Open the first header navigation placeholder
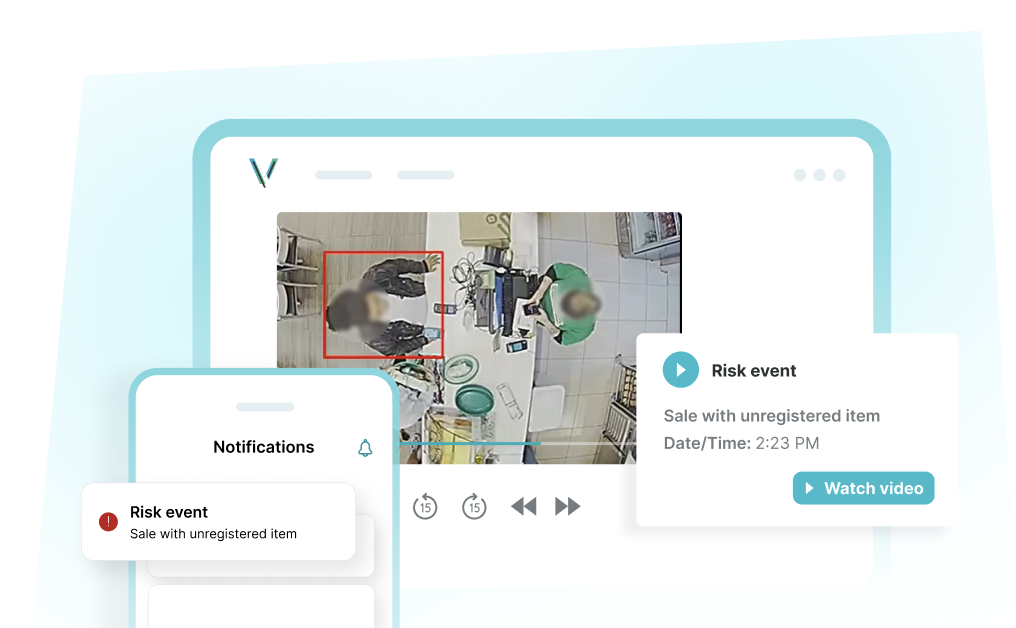1016x628 pixels. (343, 175)
